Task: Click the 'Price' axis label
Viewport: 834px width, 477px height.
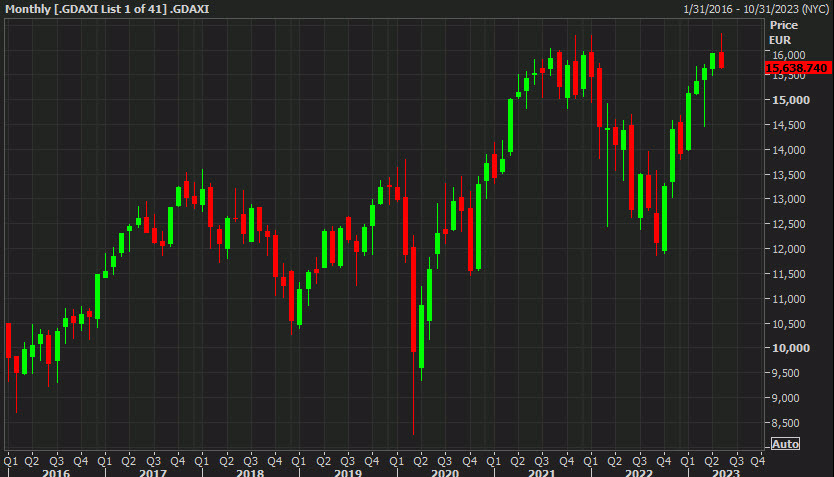Action: 783,25
